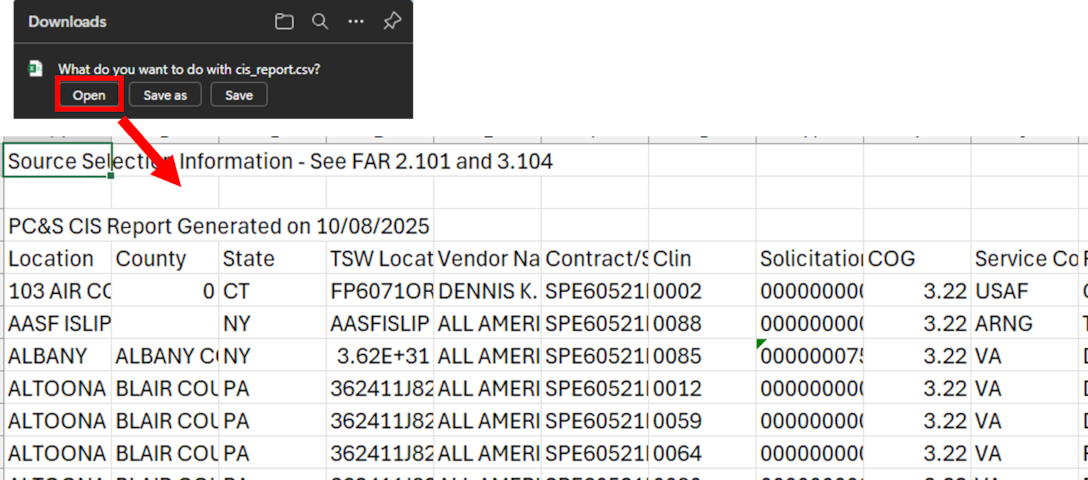Search downloads with the magnifier icon
This screenshot has width=1088, height=480.
(320, 22)
